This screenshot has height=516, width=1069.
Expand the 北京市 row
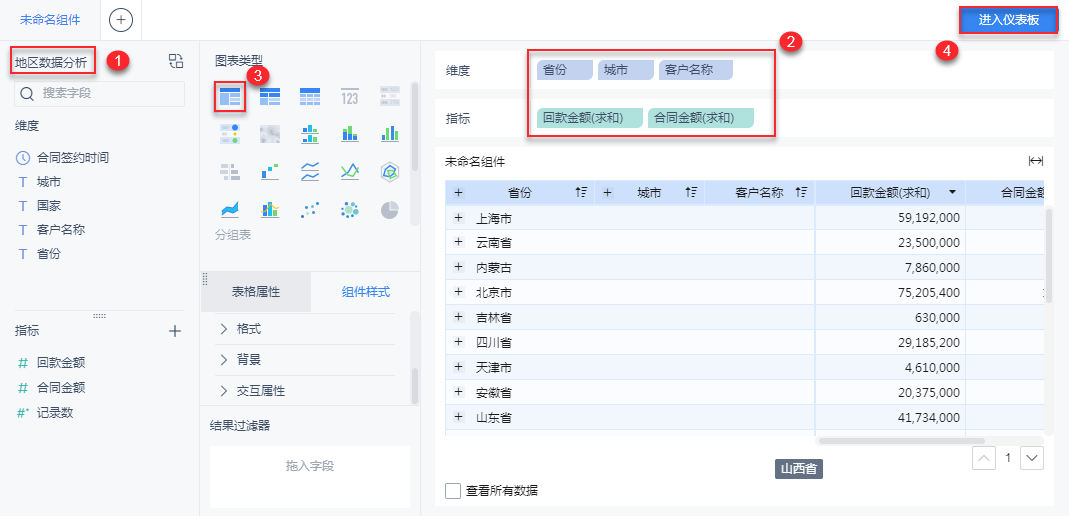click(x=458, y=292)
